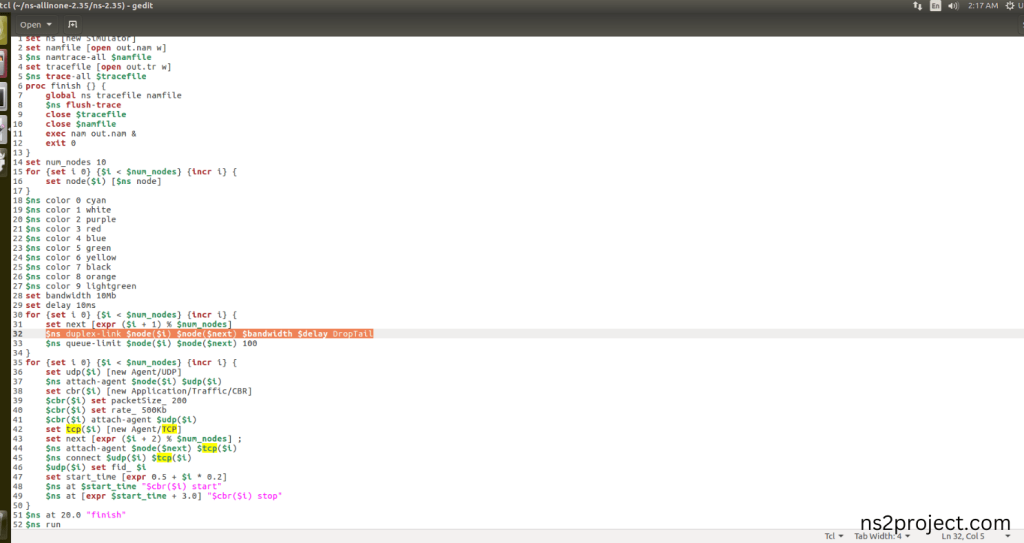Click the line '$udp($i) set fid_ $i'
The image size is (1024, 543).
[x=96, y=468]
